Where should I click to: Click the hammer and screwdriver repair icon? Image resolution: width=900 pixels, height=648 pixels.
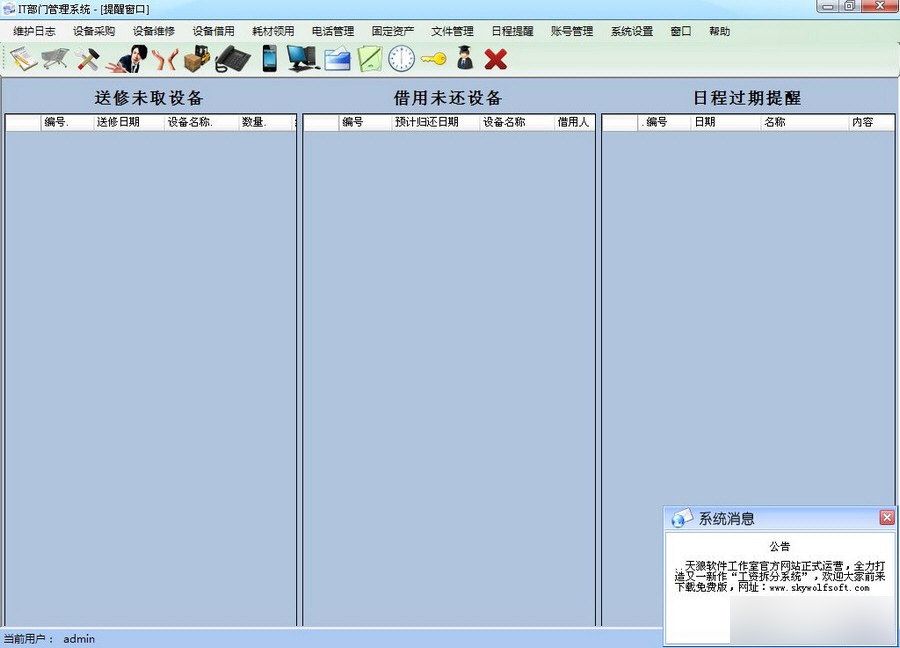(x=89, y=58)
